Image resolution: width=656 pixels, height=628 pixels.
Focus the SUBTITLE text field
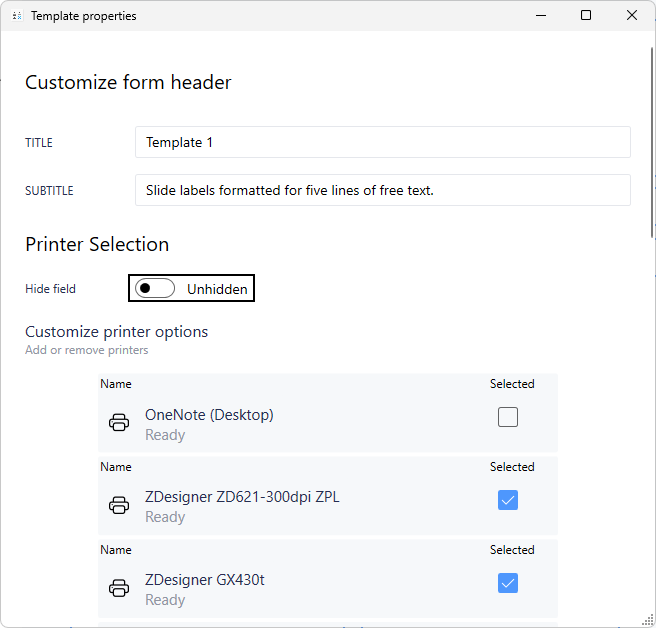point(382,190)
